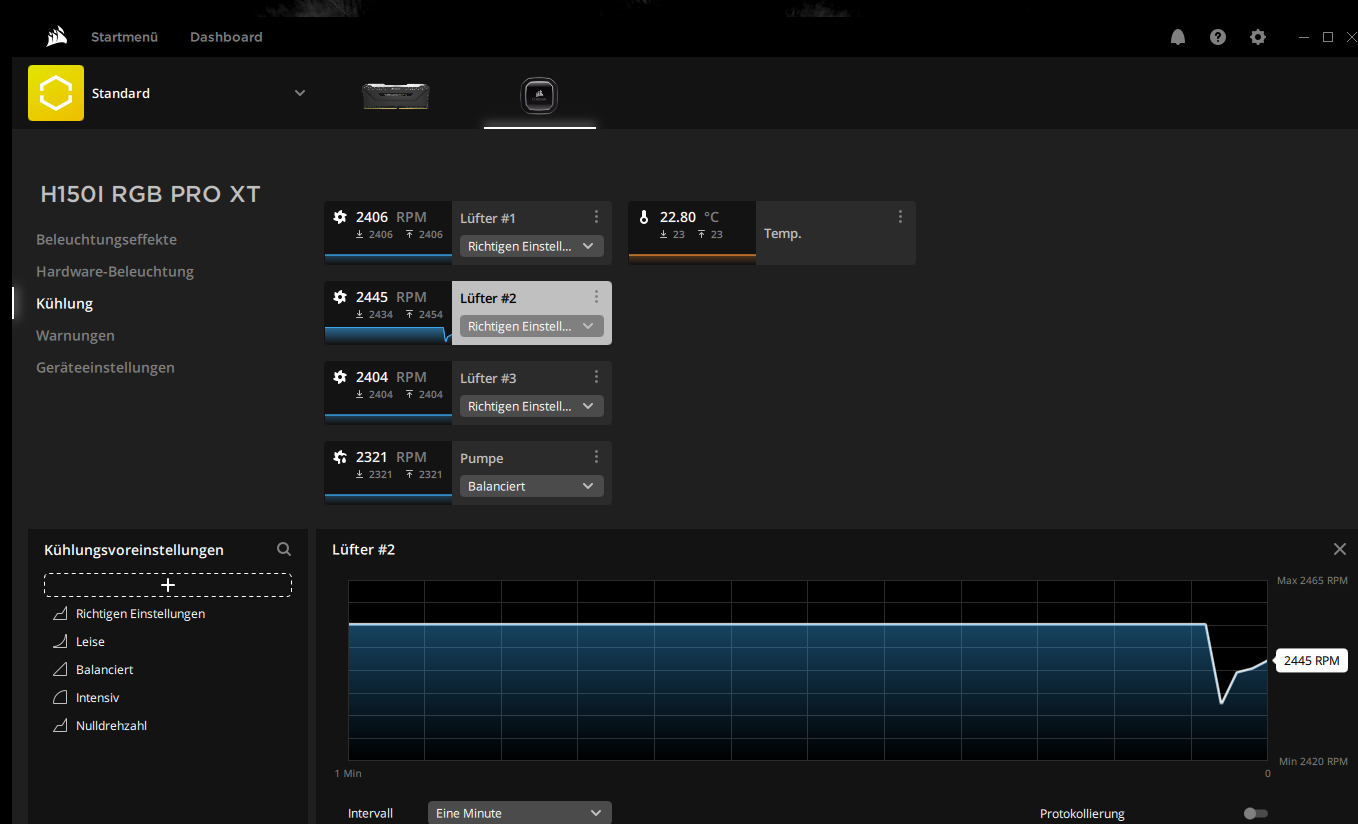Select the H150i cooler device thumbnail

pos(539,96)
